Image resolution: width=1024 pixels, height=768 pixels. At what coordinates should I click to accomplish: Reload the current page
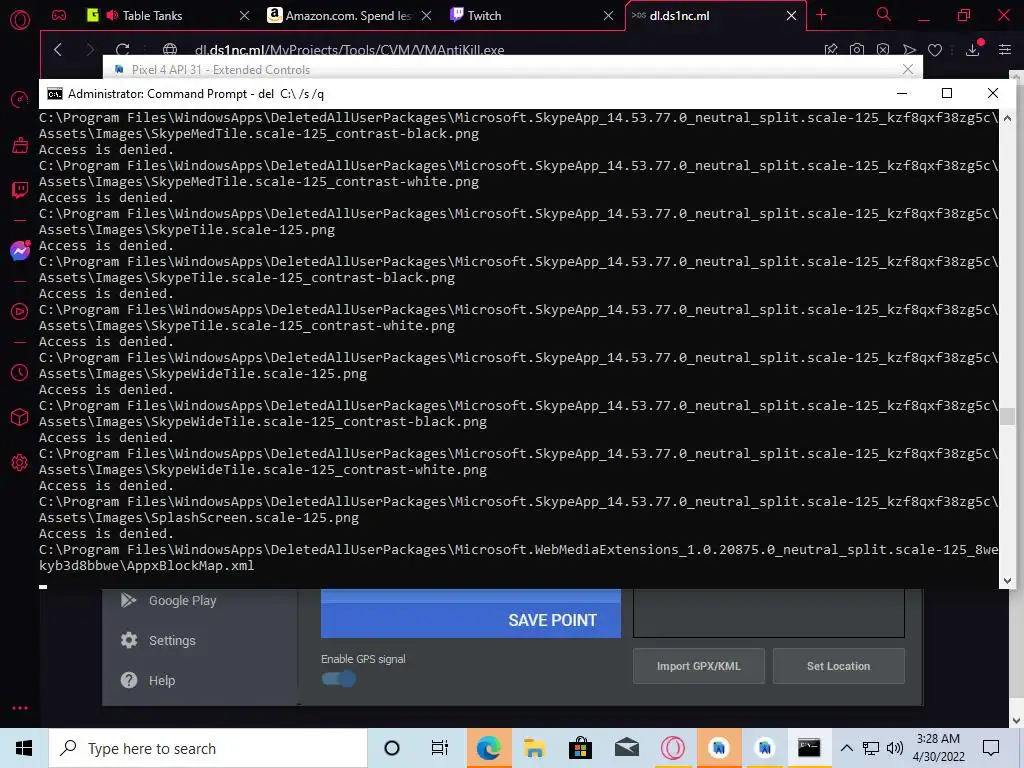coord(122,50)
